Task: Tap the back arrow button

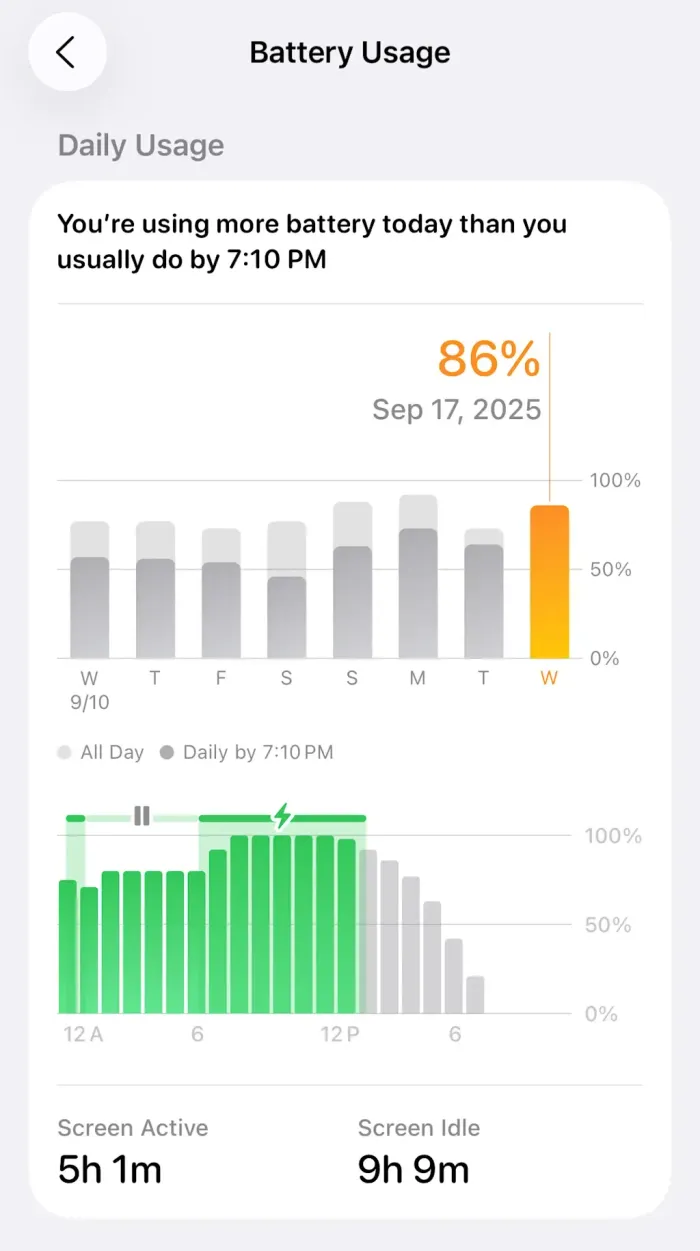Action: (67, 53)
